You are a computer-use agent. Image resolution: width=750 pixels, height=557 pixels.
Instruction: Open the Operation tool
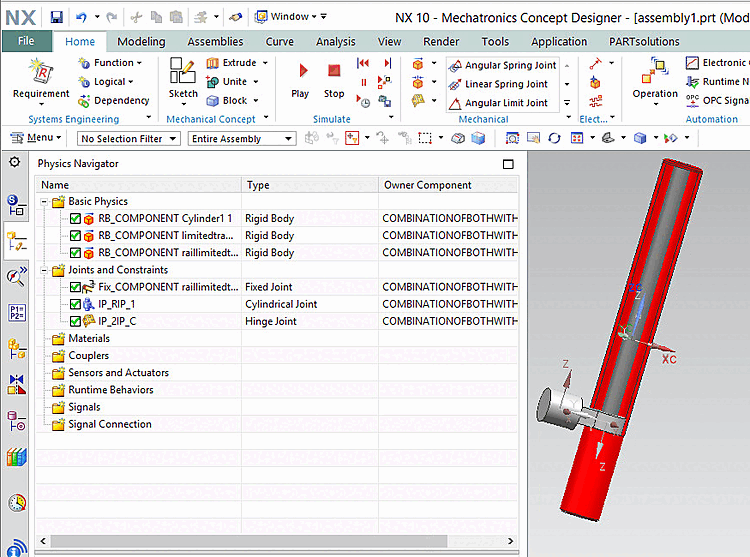click(x=655, y=70)
